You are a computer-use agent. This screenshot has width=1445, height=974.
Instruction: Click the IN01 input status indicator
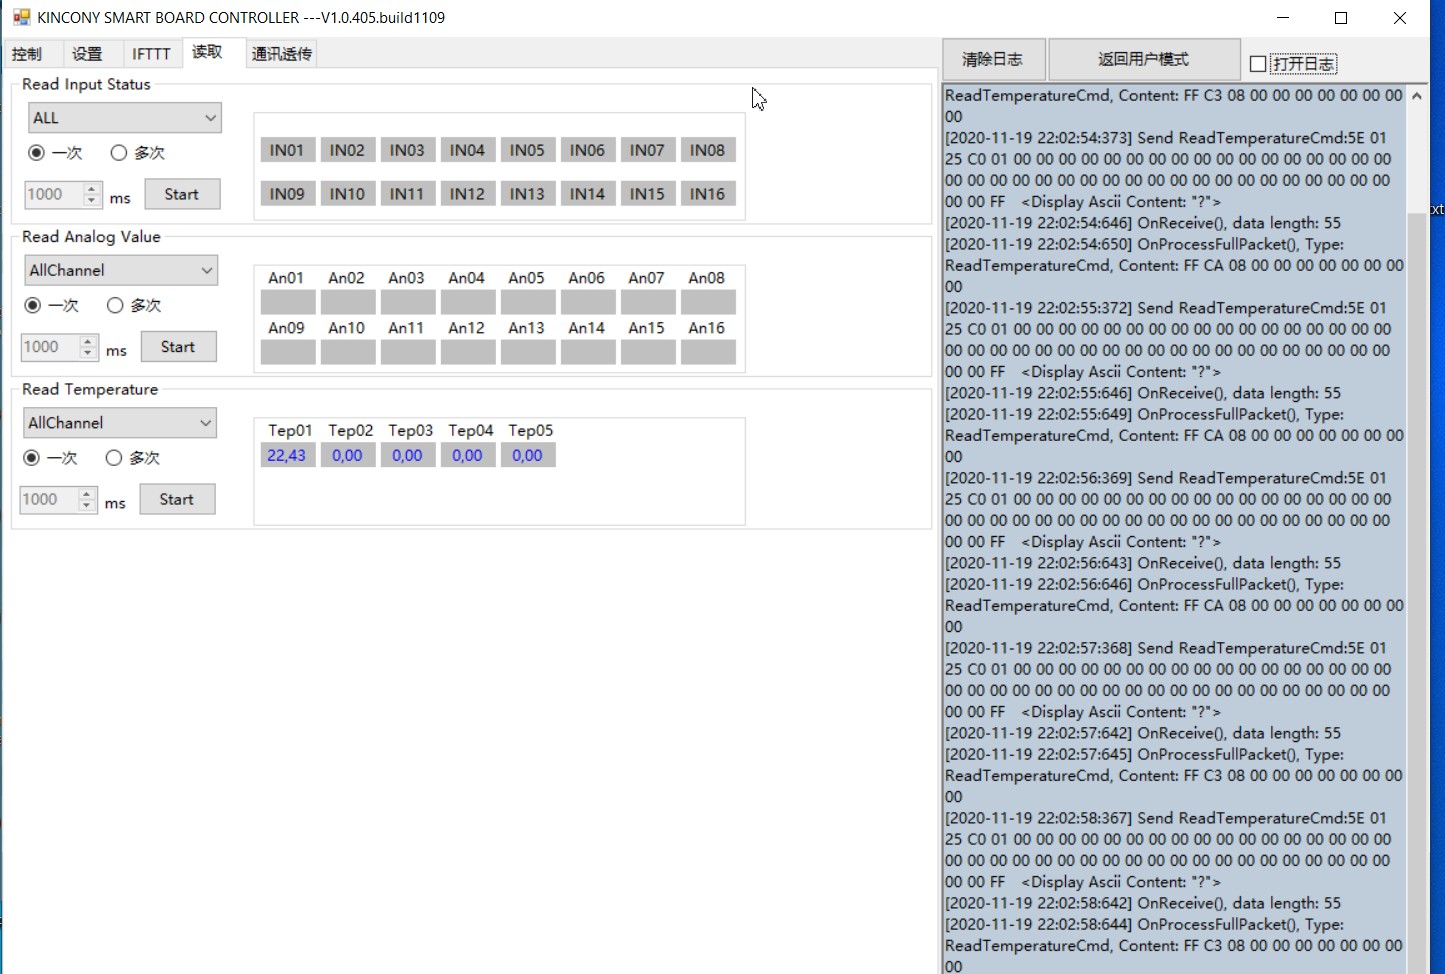pyautogui.click(x=287, y=150)
